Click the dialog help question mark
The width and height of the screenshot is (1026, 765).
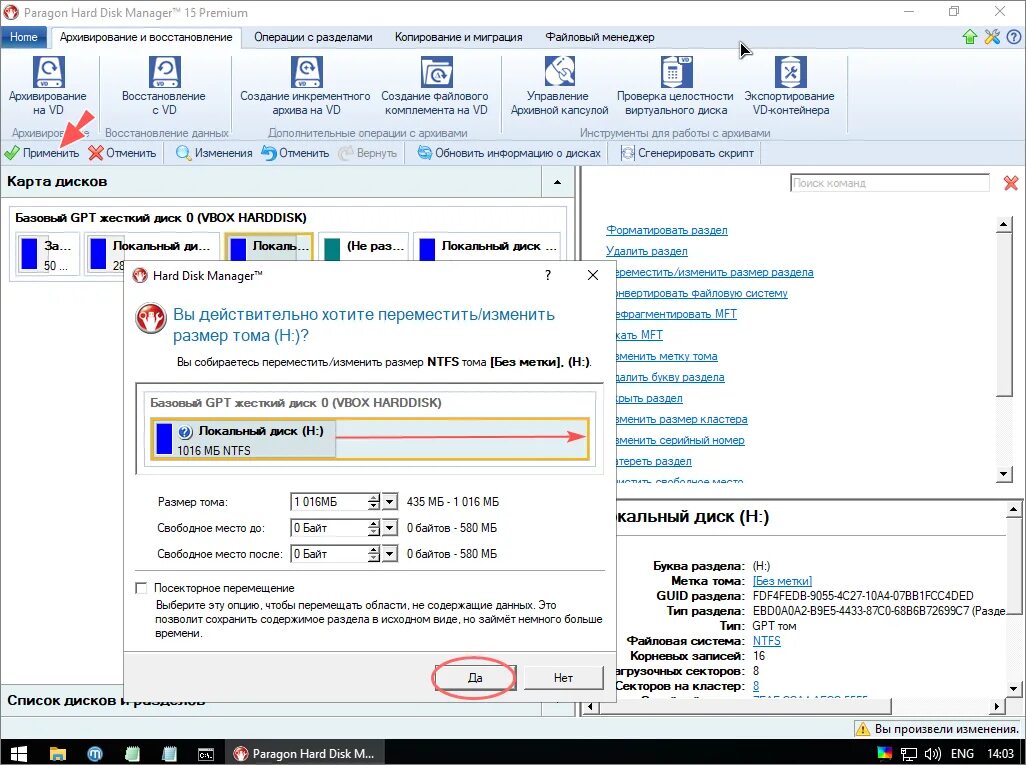tap(548, 276)
